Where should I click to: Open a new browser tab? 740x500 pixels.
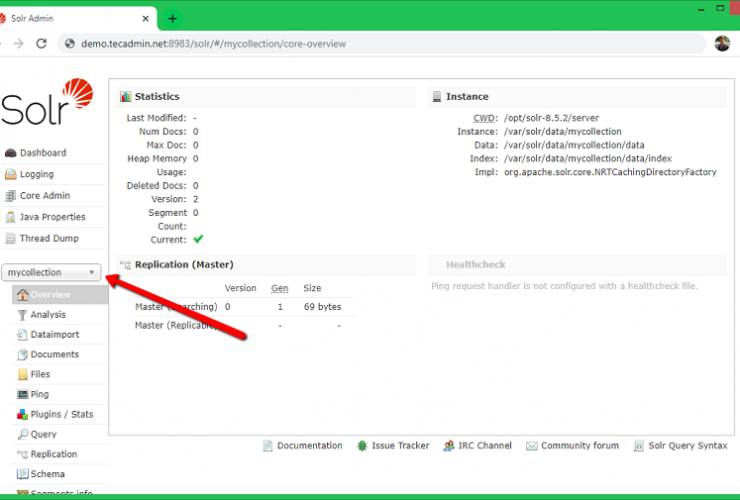[173, 18]
